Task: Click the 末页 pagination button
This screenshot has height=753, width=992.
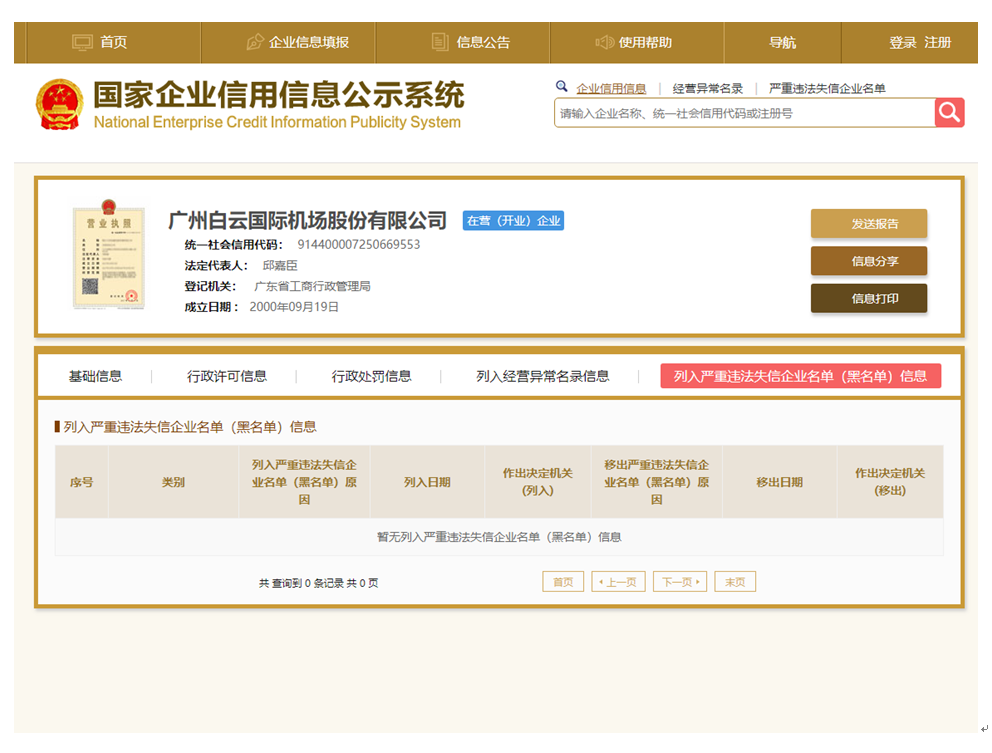Action: point(735,582)
